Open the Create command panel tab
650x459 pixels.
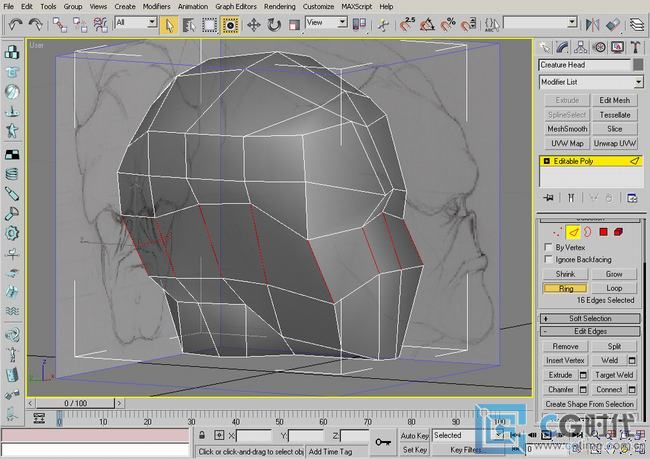(x=544, y=48)
